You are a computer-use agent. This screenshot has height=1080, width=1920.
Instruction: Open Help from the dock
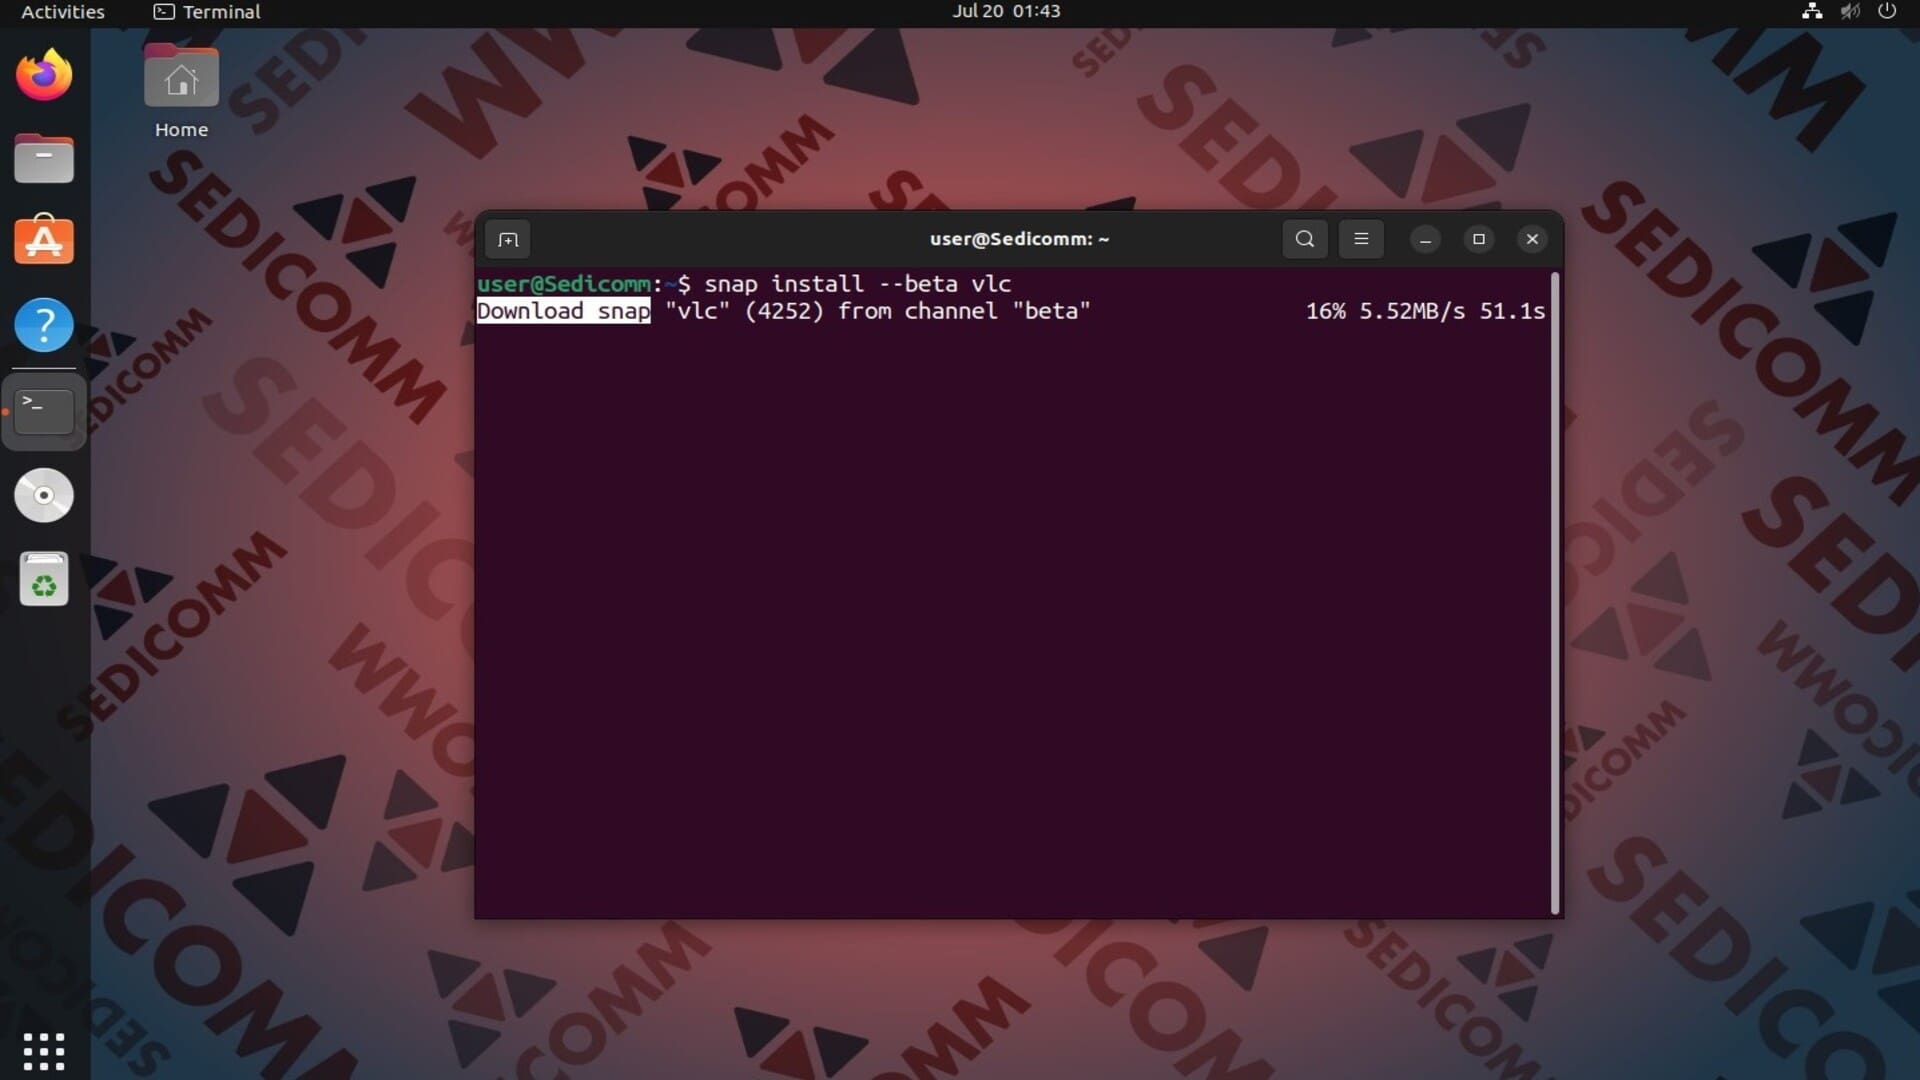click(44, 325)
